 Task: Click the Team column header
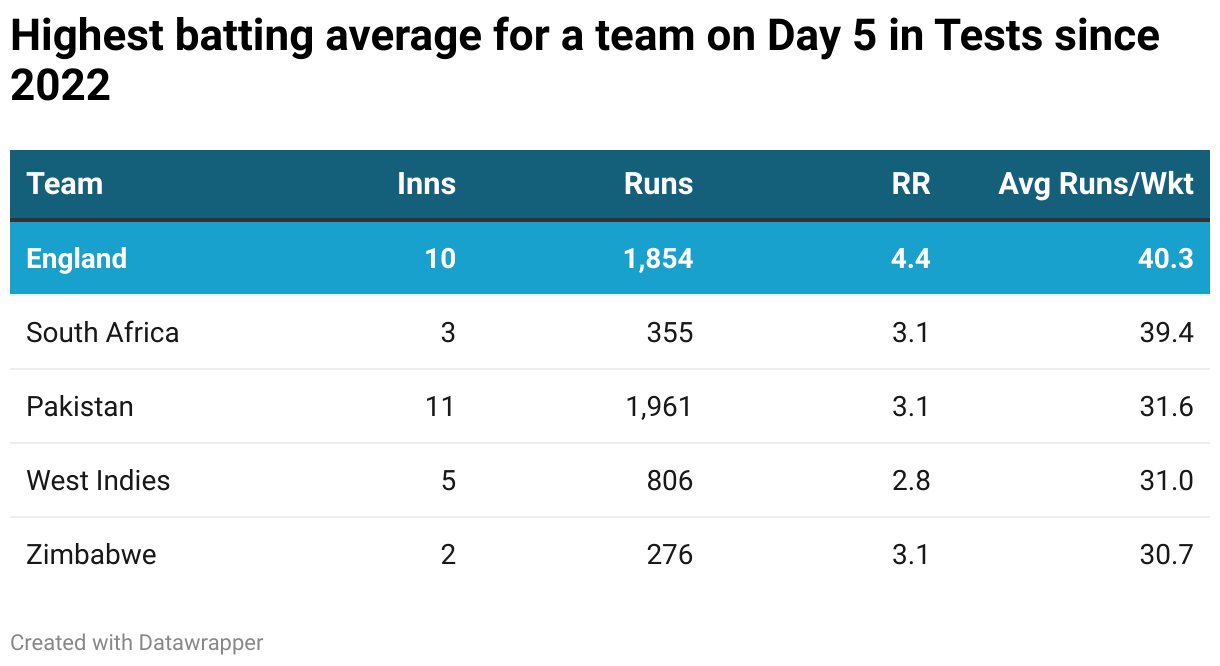[65, 184]
